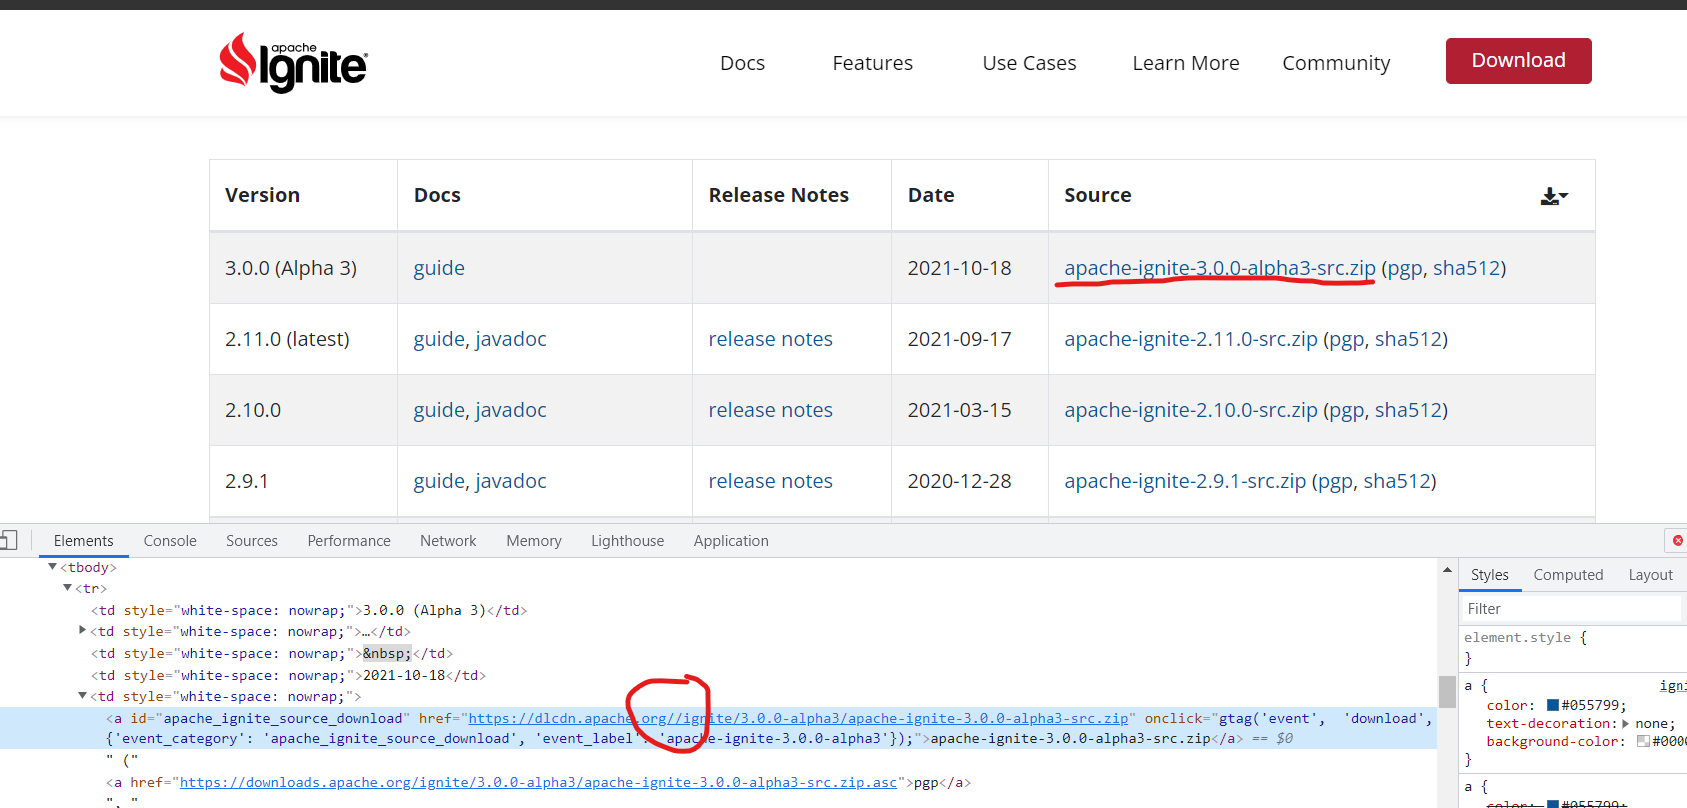Screen dimensions: 1687x808
Task: Open the guide link in the 2.10.0 row
Action: (x=439, y=410)
